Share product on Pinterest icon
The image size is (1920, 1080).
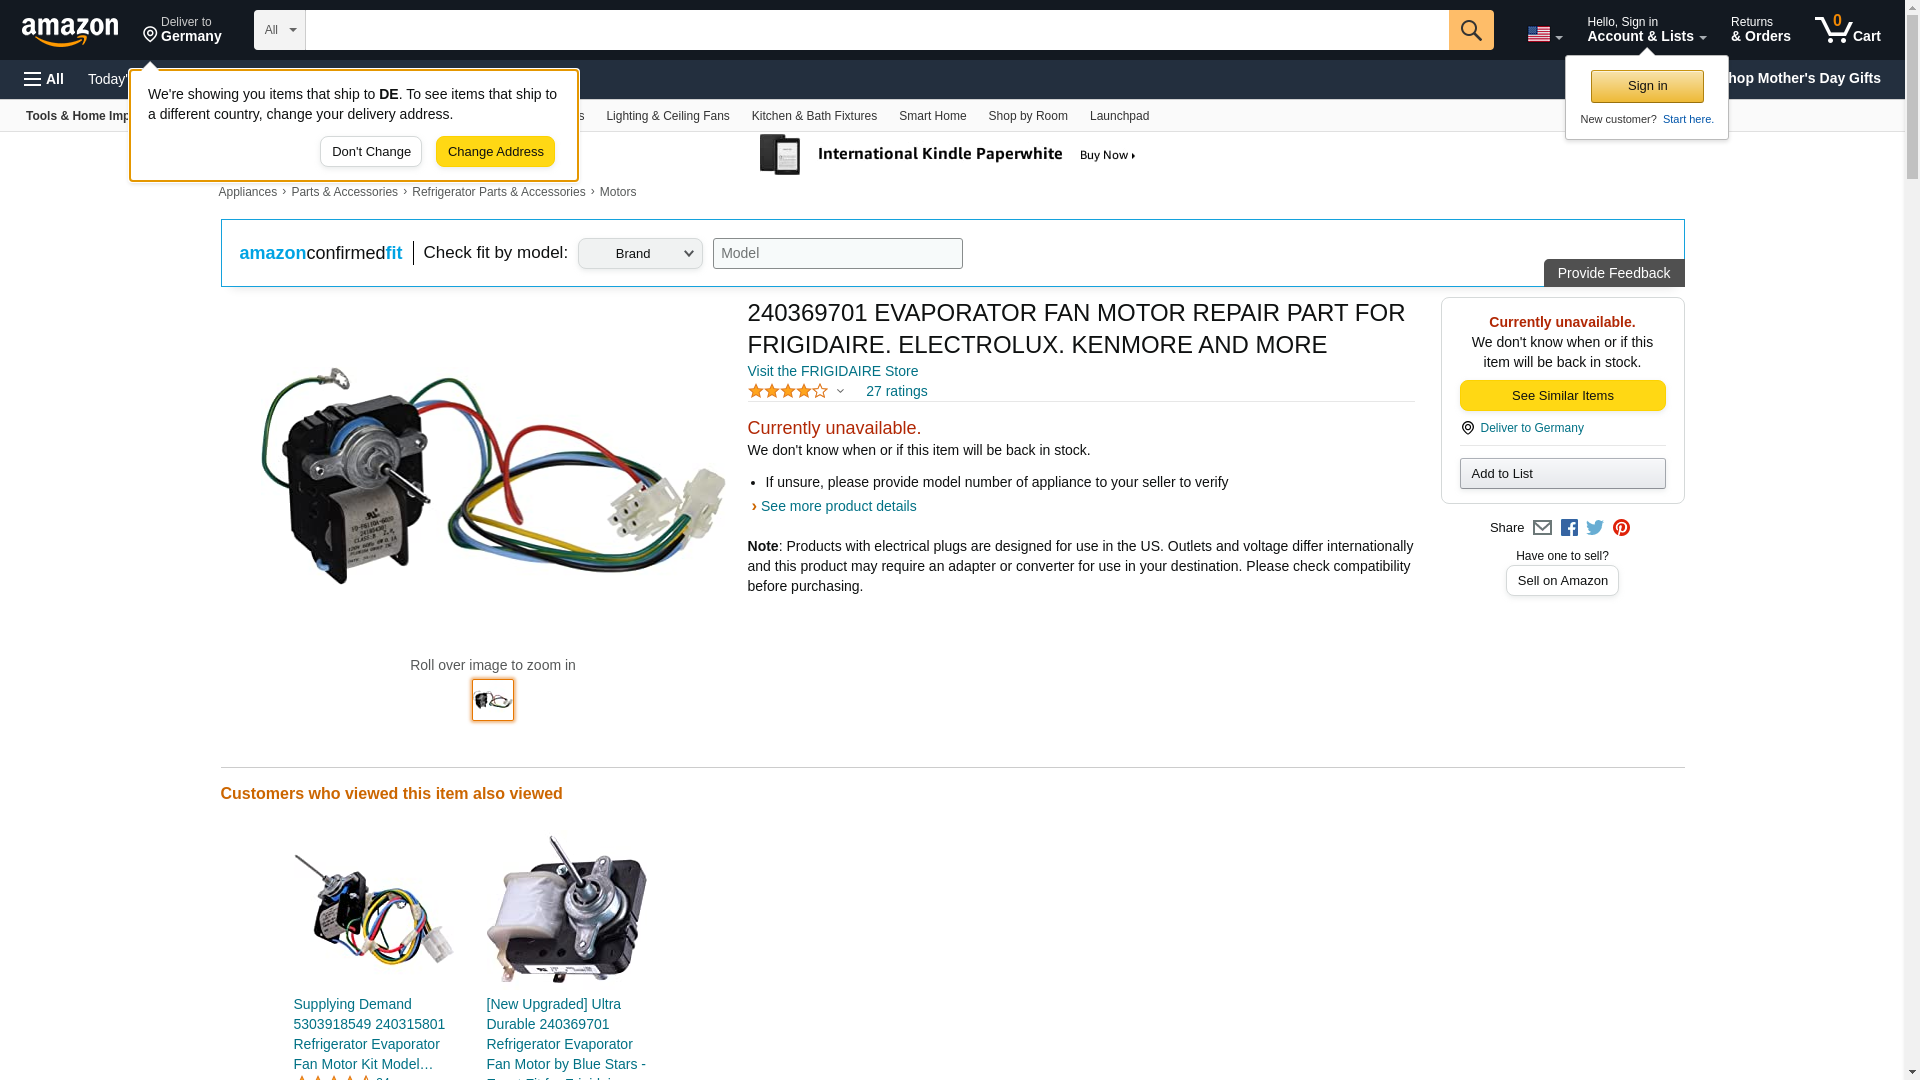tap(1621, 528)
